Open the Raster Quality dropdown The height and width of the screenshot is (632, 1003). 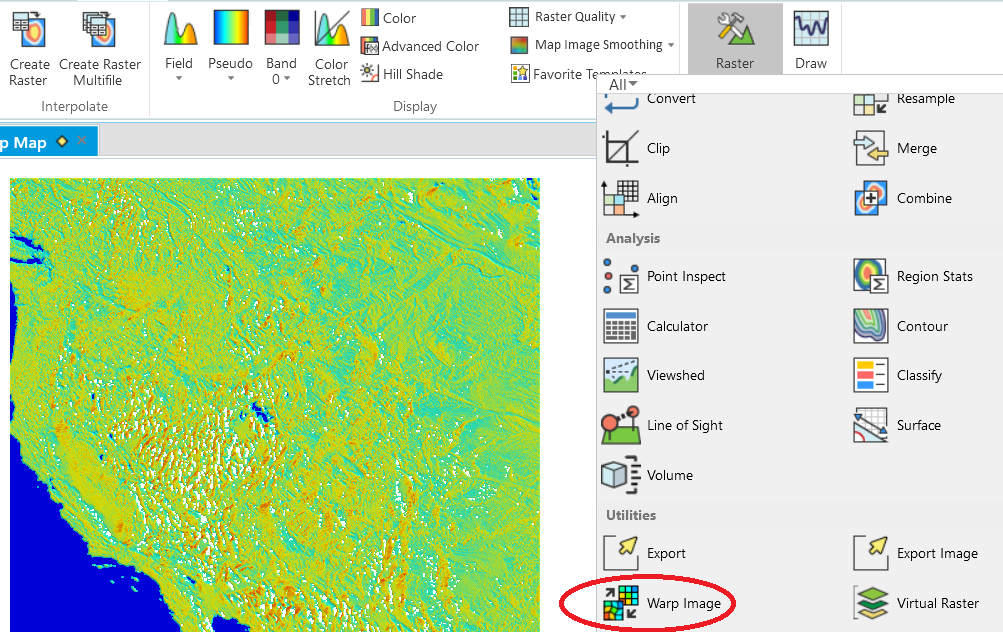[571, 16]
